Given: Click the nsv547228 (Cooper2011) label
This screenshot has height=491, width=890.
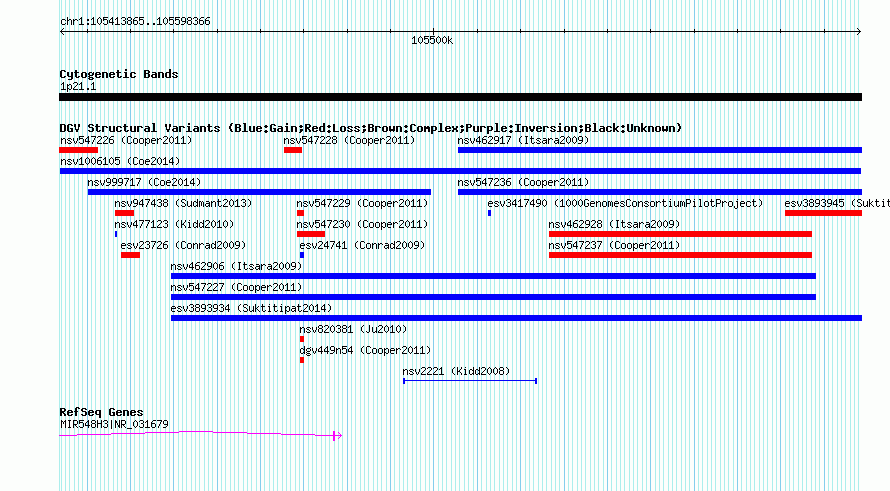Looking at the screenshot, I should [349, 140].
